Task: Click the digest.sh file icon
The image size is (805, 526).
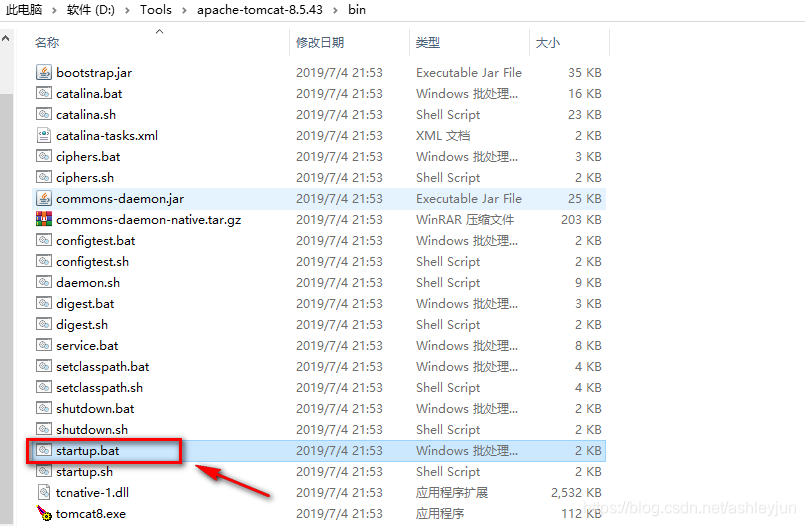Action: click(44, 324)
